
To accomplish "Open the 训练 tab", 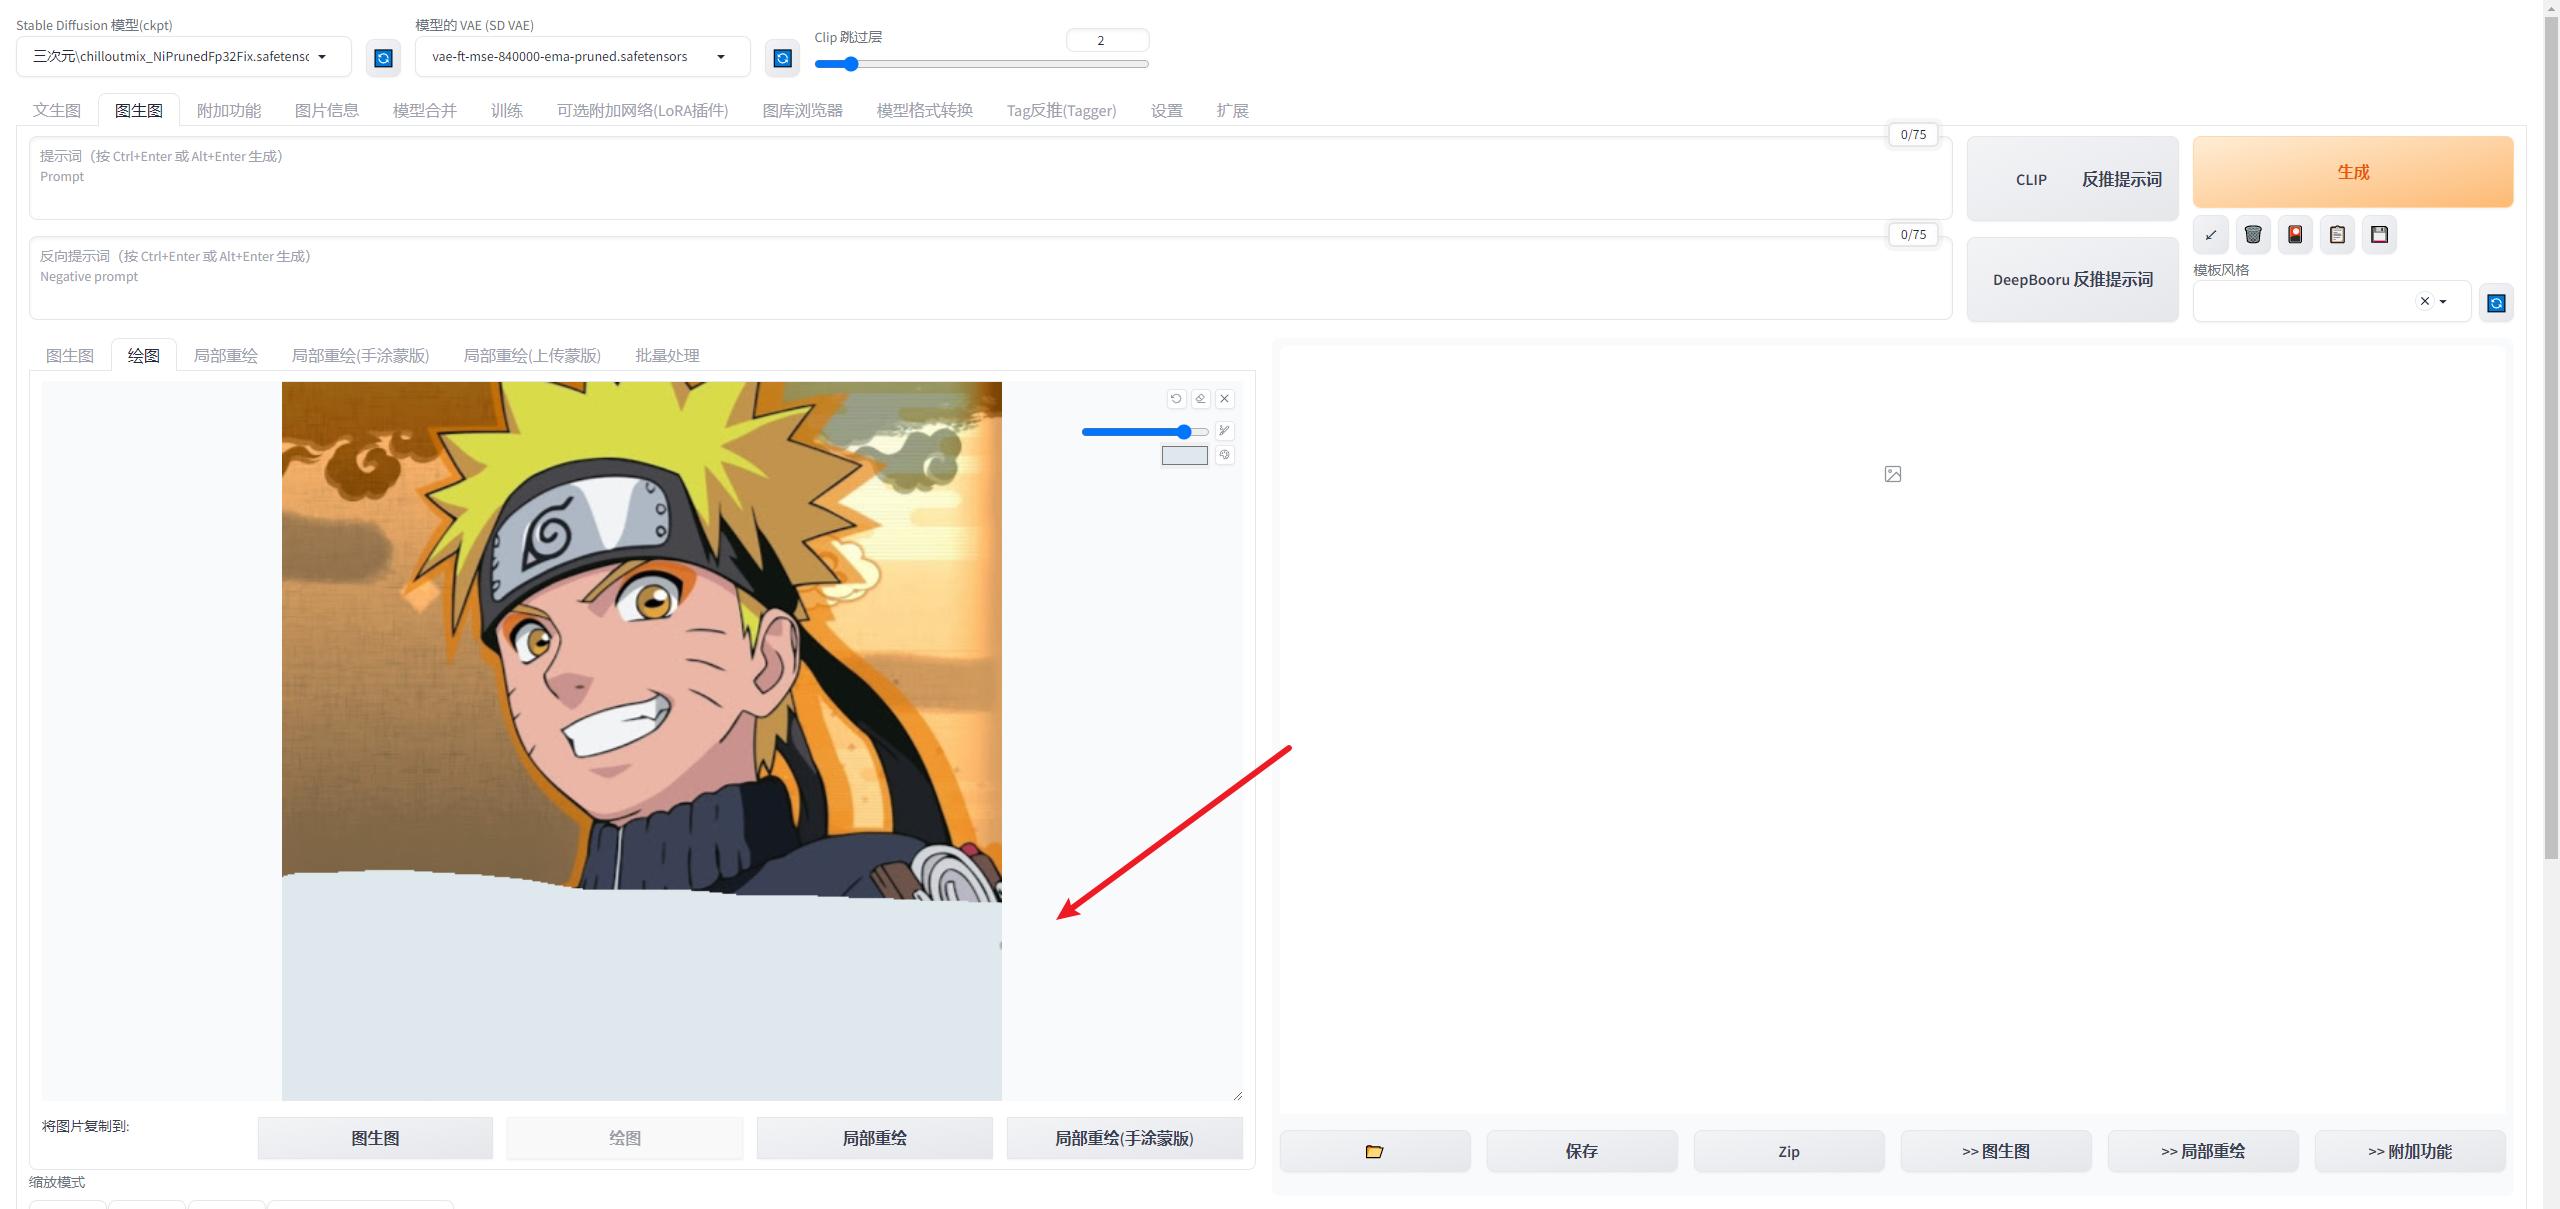I will click(507, 111).
